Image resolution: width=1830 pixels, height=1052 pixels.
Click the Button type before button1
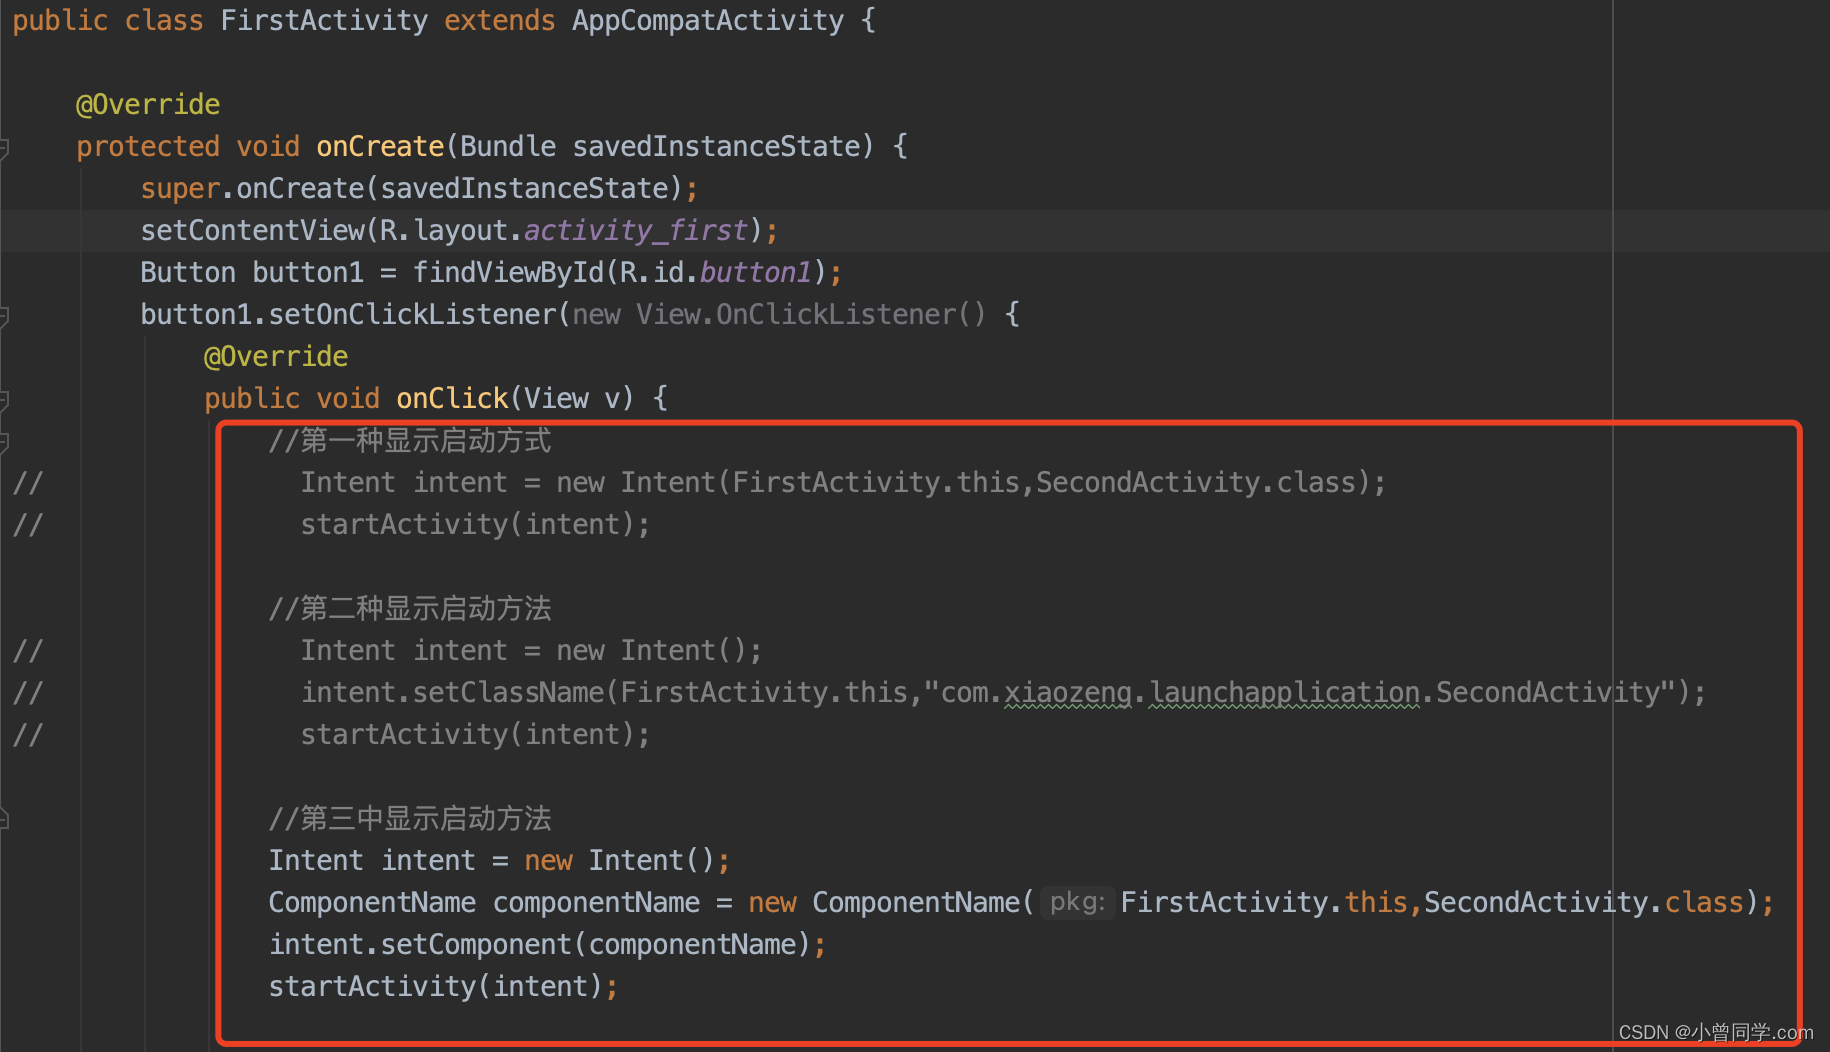point(188,272)
